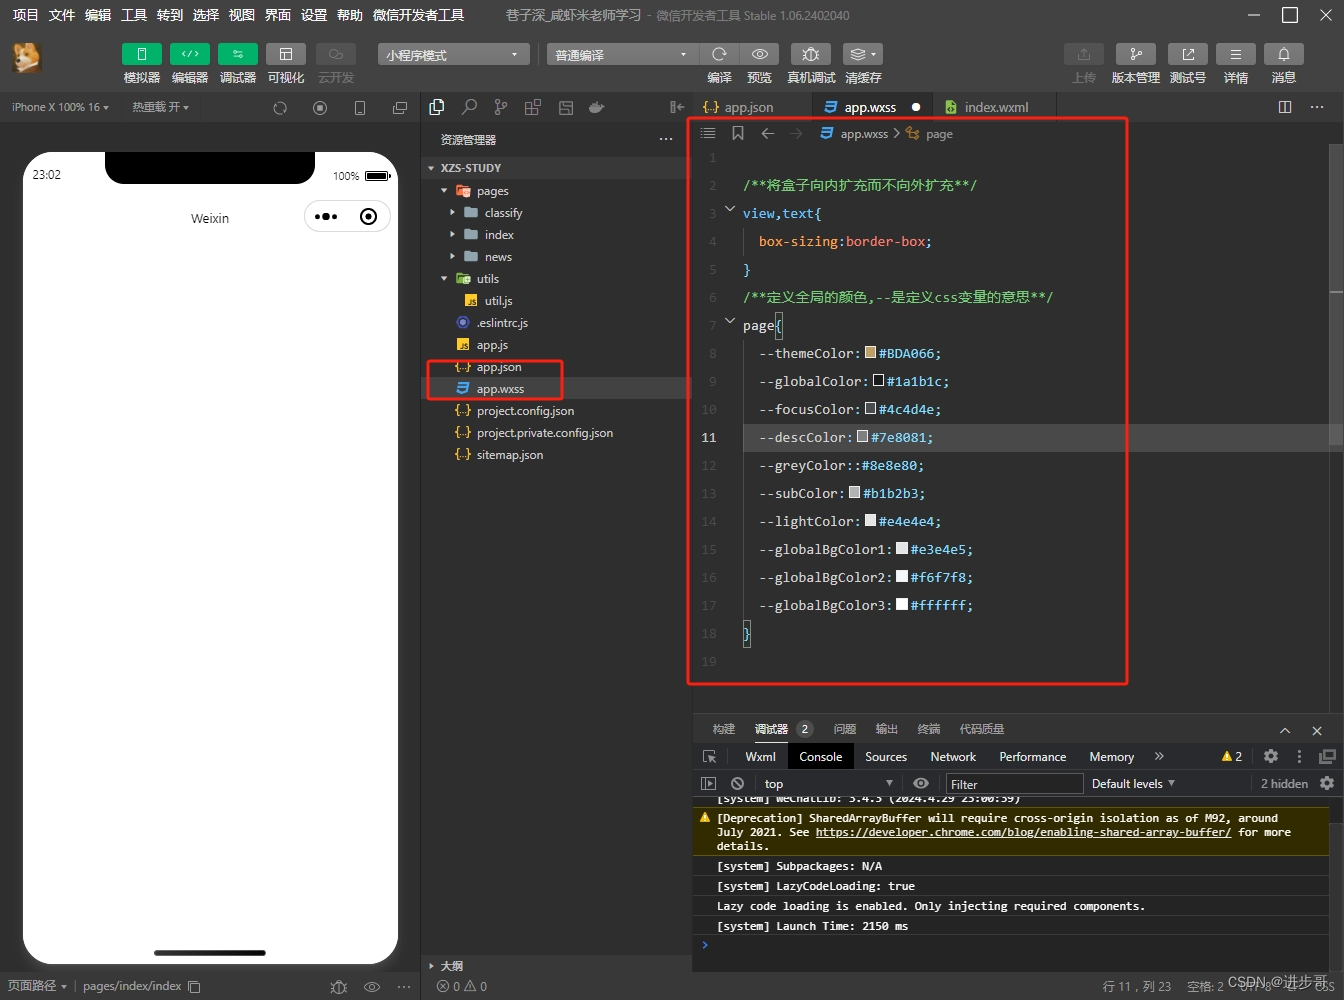Fold the page rule block chevron
The height and width of the screenshot is (1000, 1344).
click(730, 321)
